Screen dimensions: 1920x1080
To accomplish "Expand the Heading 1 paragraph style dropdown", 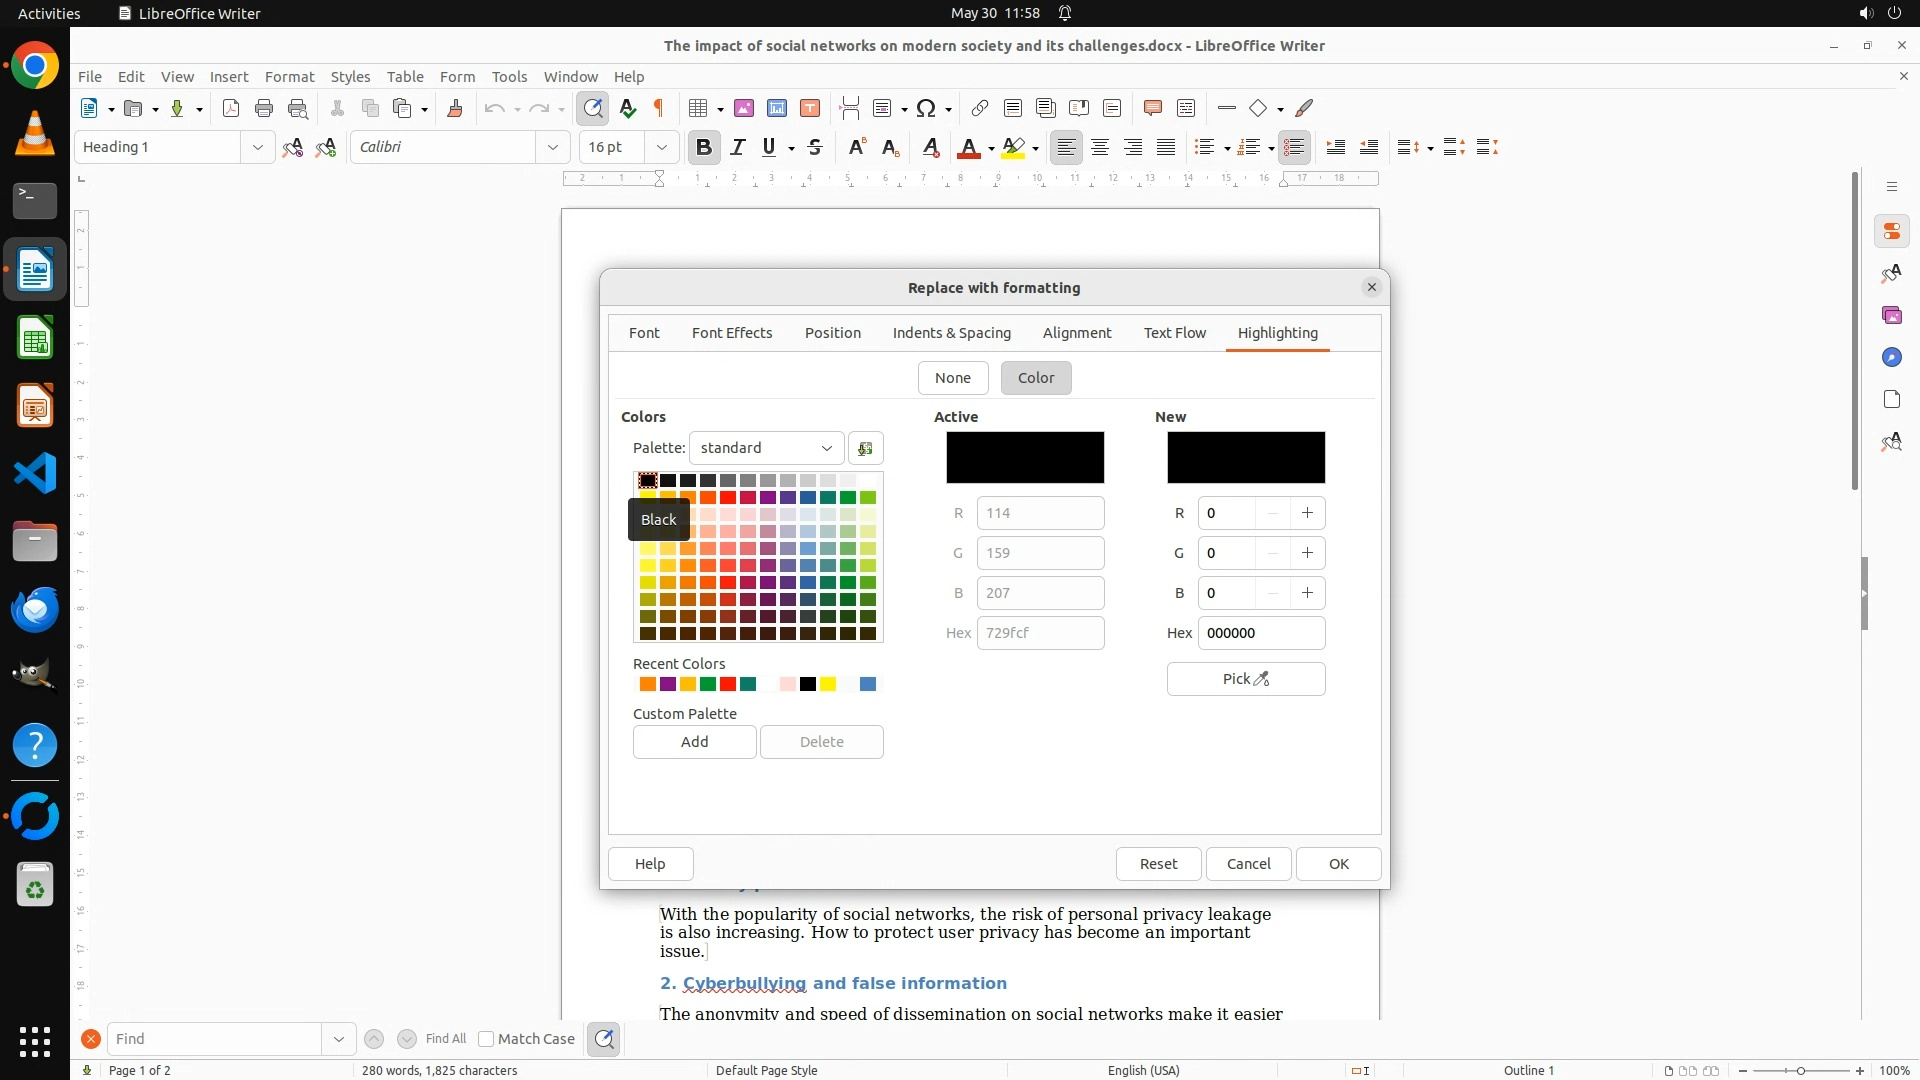I will click(x=257, y=147).
